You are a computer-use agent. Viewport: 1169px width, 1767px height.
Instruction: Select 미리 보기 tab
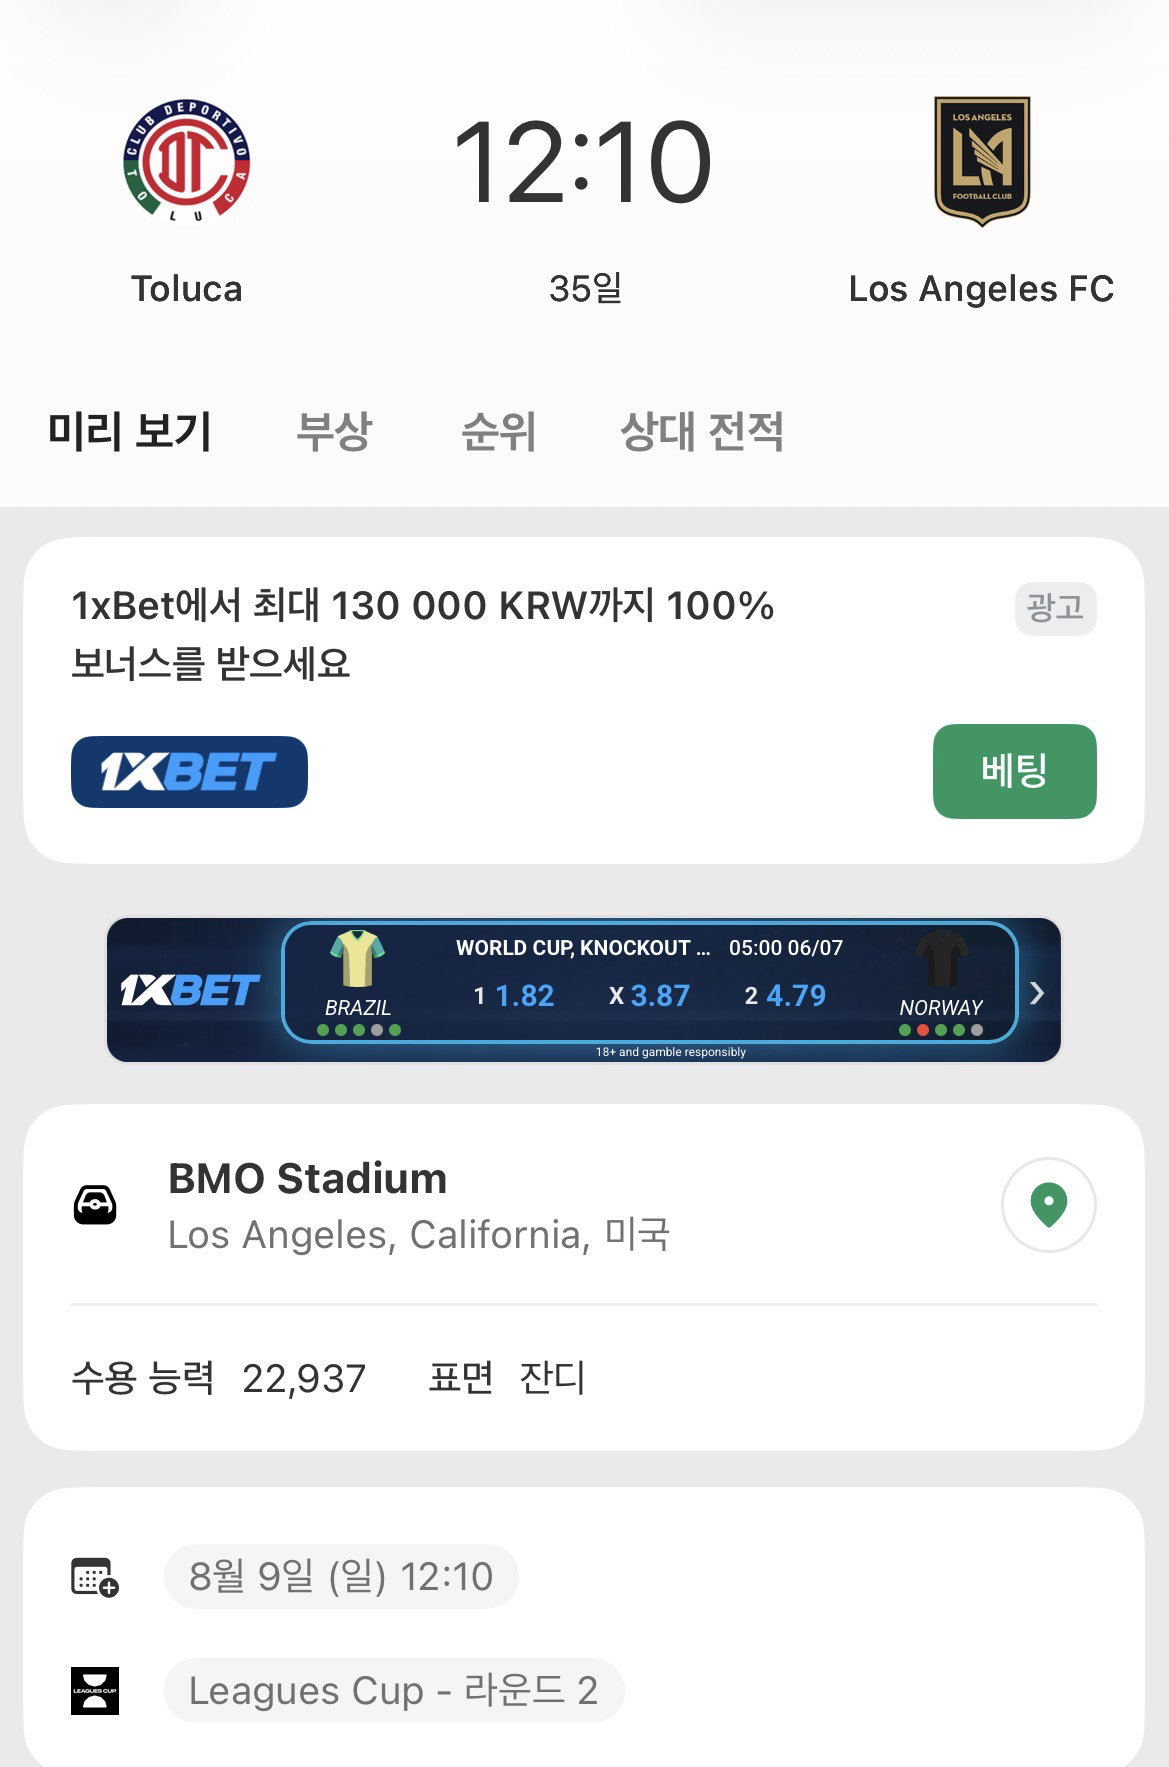130,432
